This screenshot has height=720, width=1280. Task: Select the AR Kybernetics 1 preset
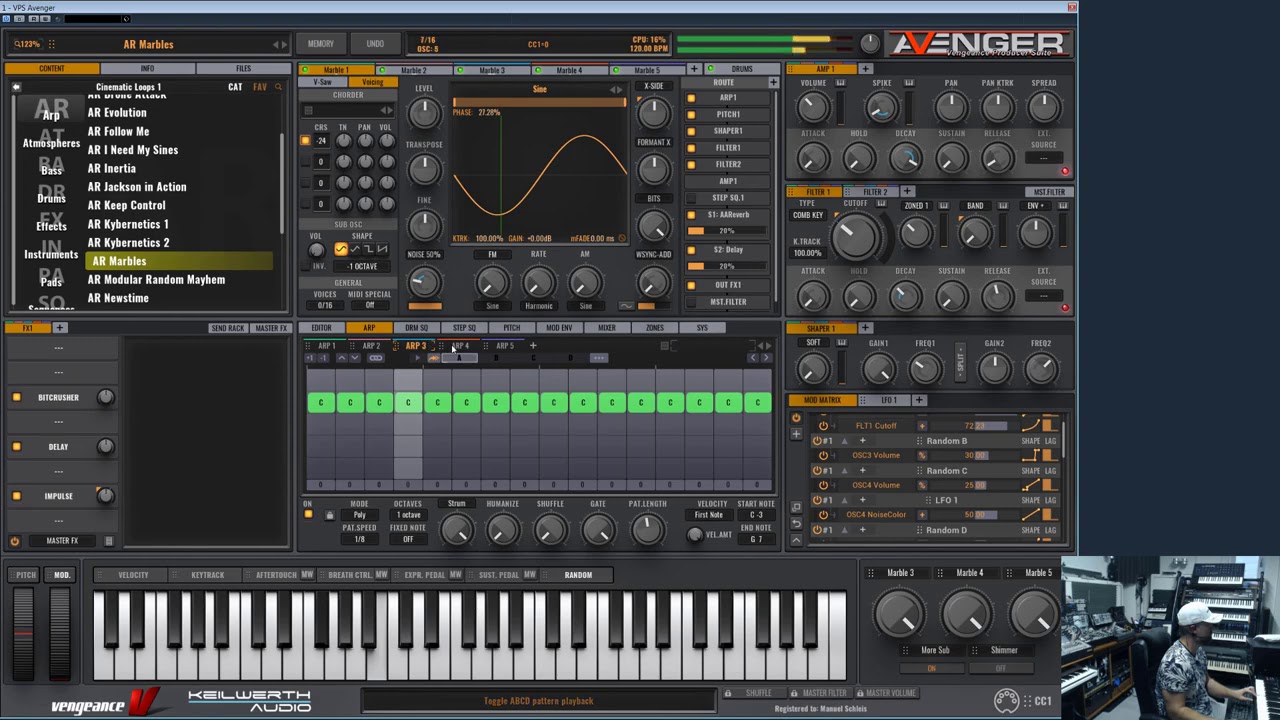128,224
